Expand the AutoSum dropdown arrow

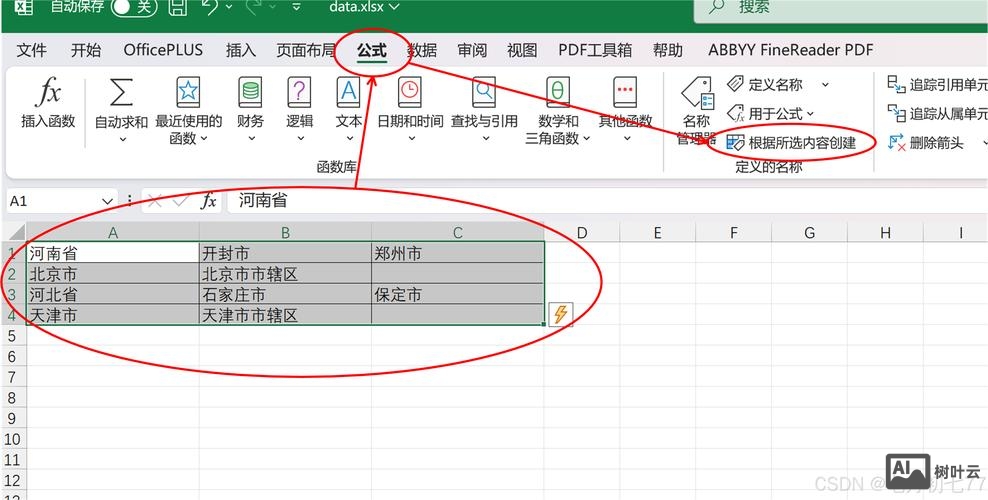(122, 139)
